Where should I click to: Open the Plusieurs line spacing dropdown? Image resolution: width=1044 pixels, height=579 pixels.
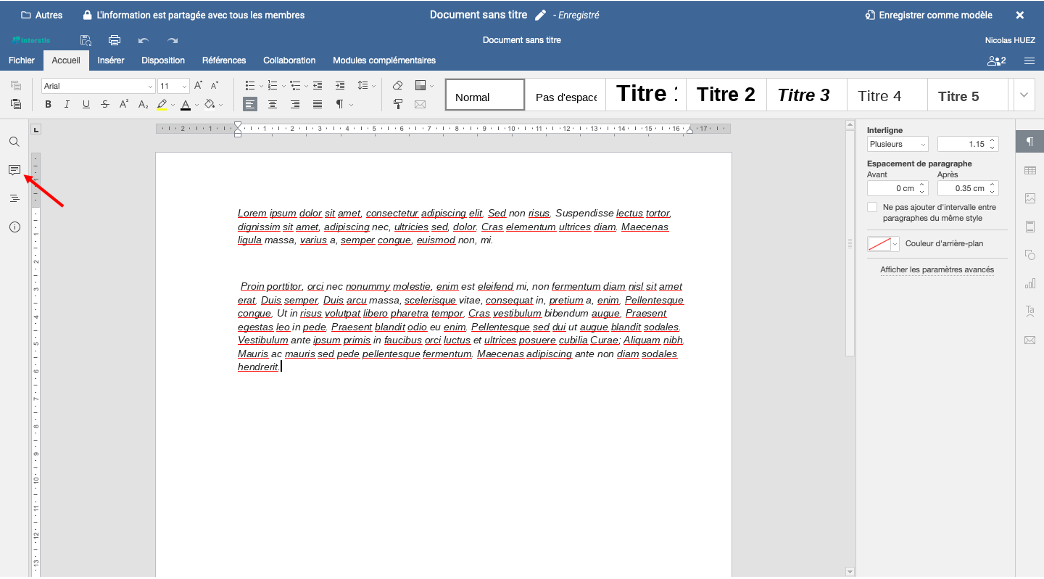[898, 144]
